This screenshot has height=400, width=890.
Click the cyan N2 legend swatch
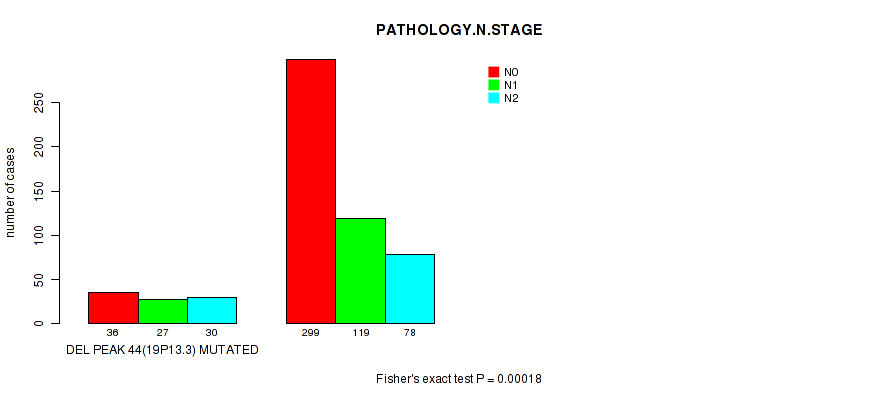(493, 98)
